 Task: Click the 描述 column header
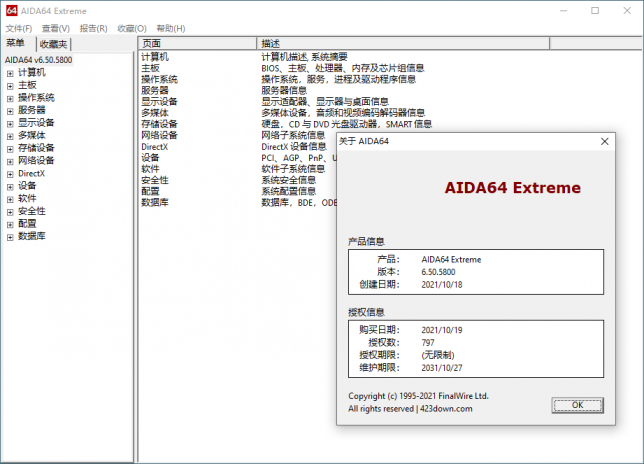pyautogui.click(x=403, y=43)
